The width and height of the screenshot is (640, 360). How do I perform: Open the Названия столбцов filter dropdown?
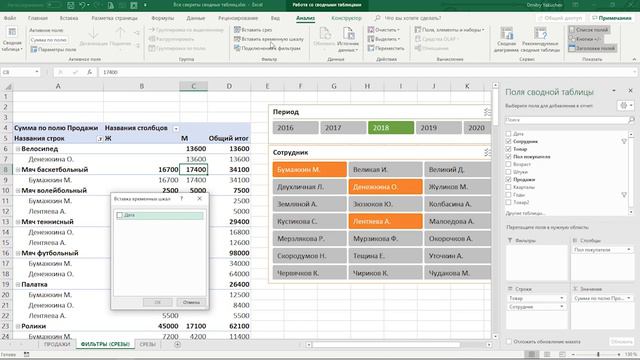click(176, 129)
